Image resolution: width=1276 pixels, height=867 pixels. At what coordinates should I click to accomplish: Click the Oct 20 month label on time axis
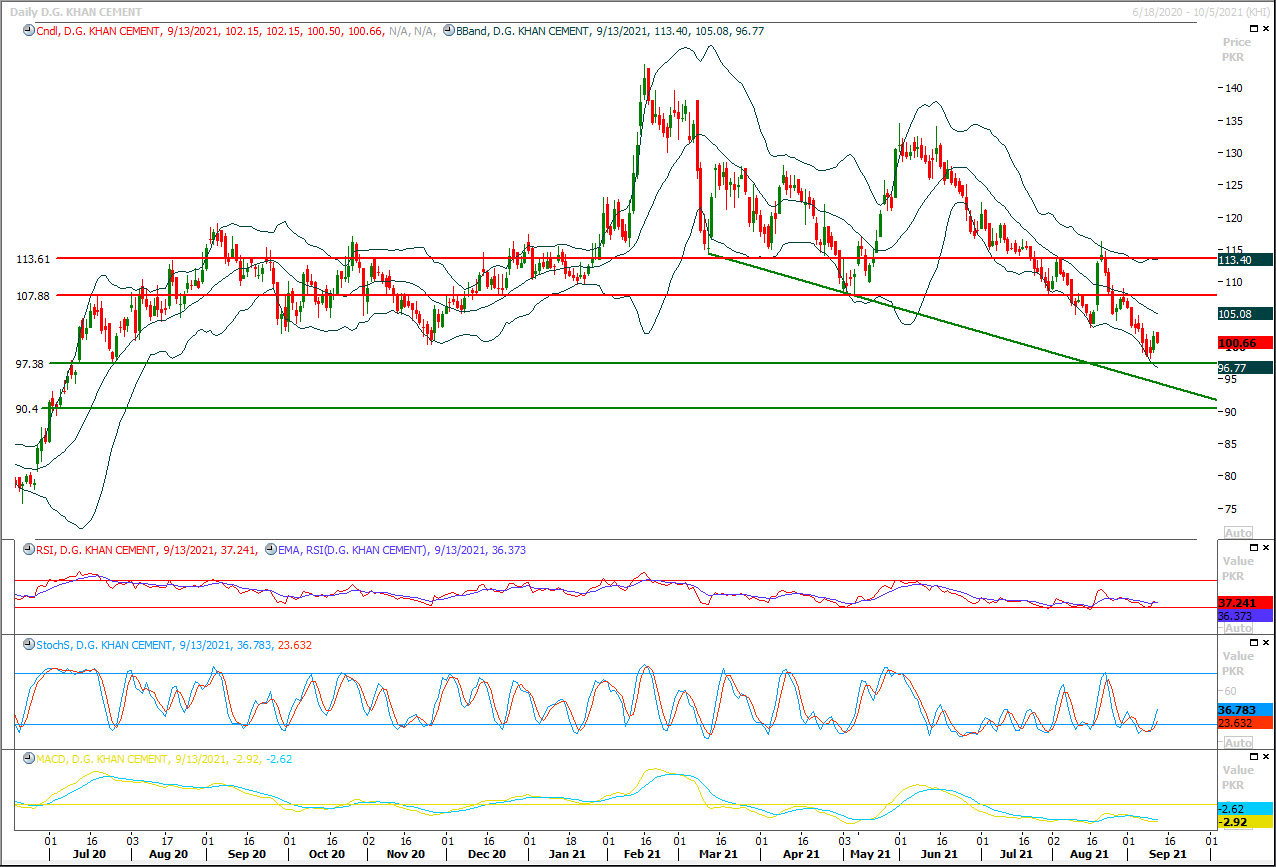[x=327, y=855]
